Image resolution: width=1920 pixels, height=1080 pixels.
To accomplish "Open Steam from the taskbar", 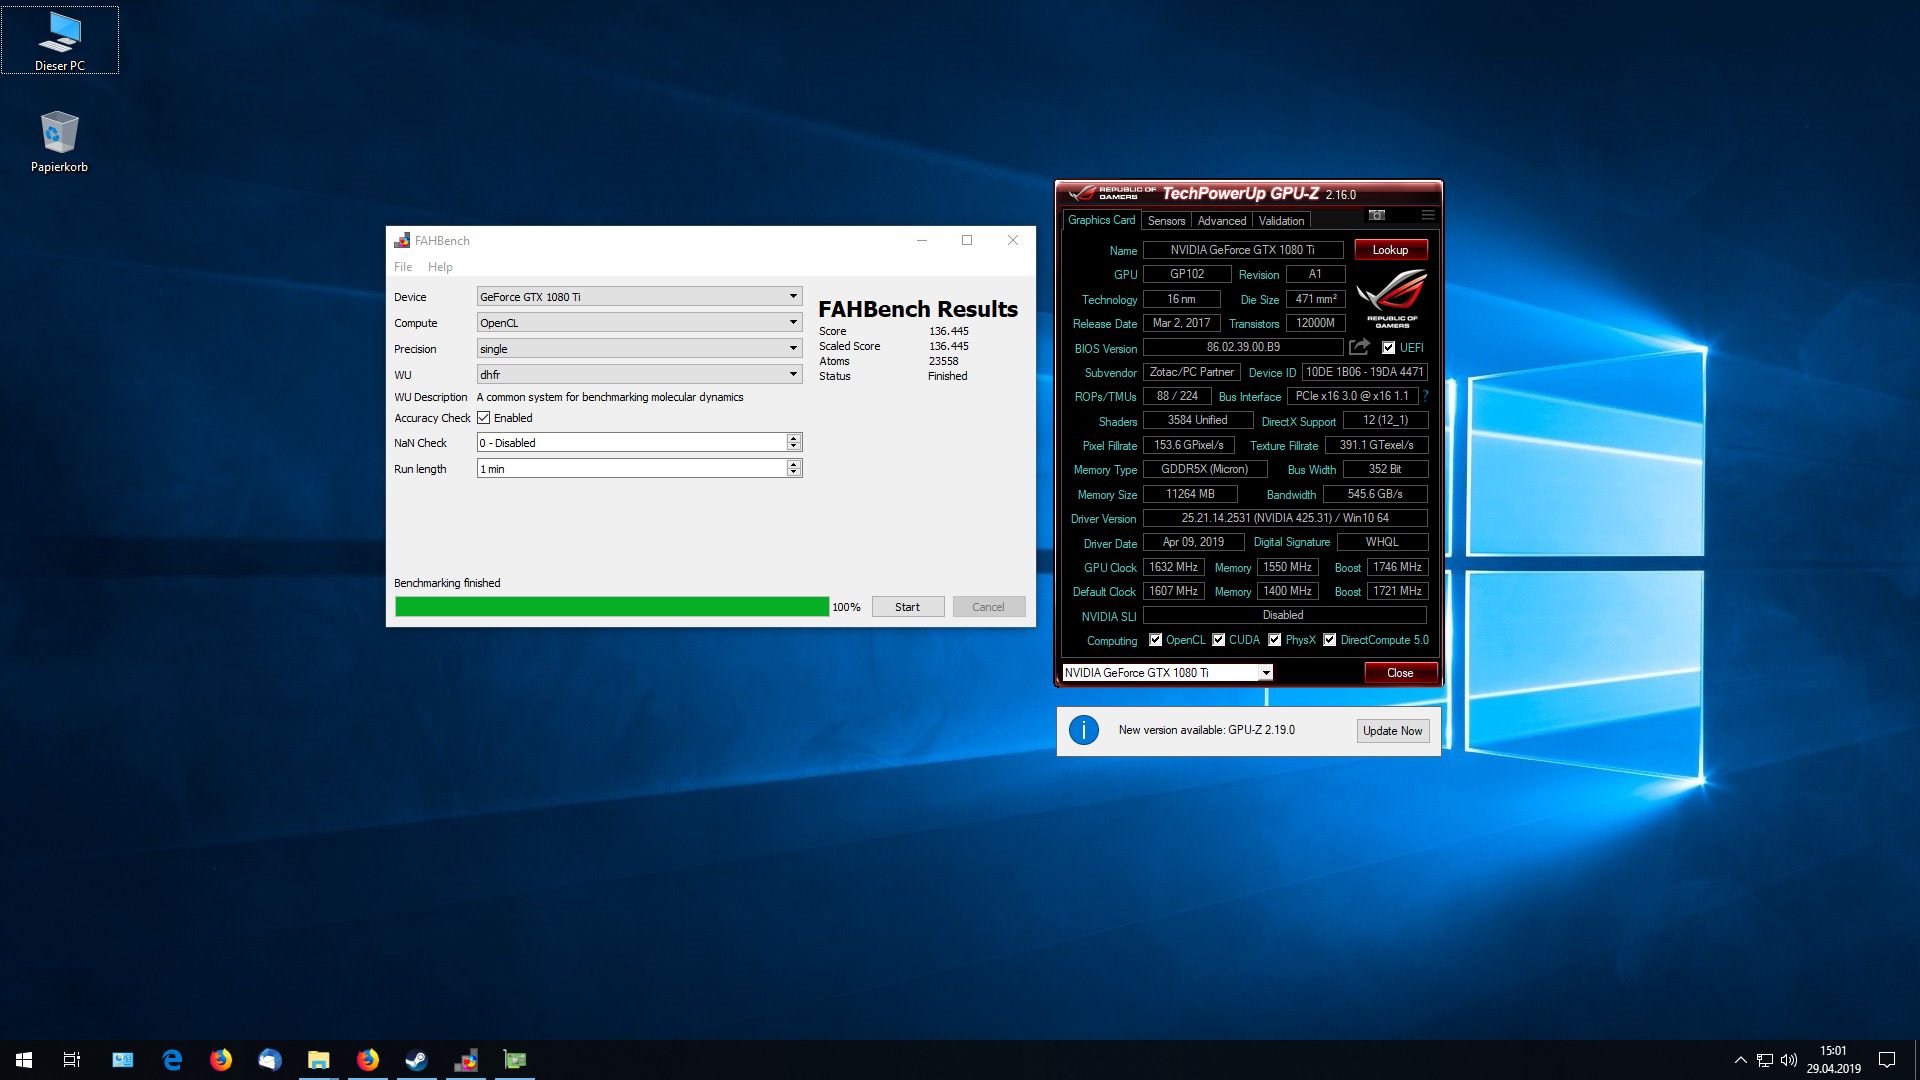I will pyautogui.click(x=416, y=1060).
